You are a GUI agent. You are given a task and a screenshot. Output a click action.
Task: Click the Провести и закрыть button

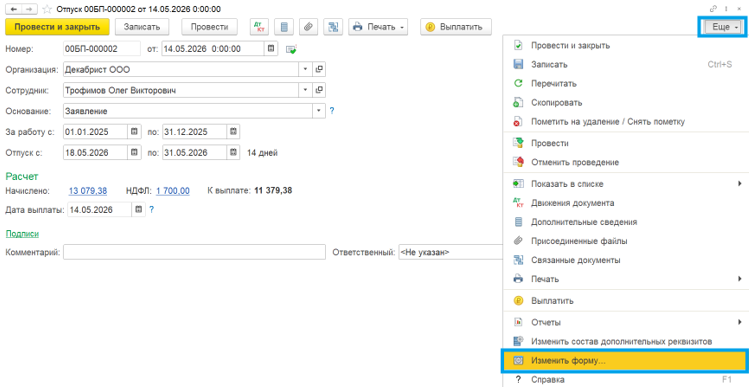[x=57, y=27]
